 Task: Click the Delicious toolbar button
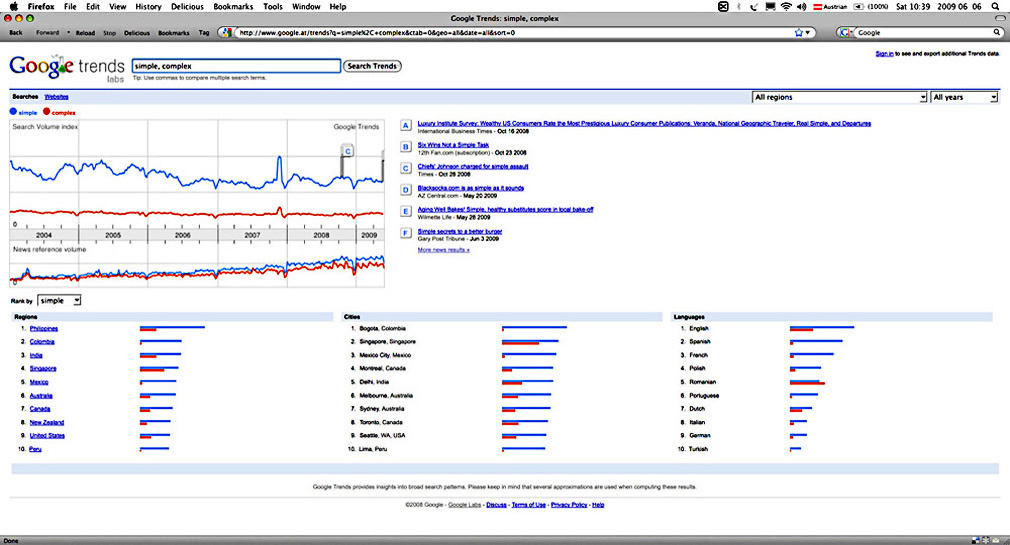pyautogui.click(x=137, y=32)
